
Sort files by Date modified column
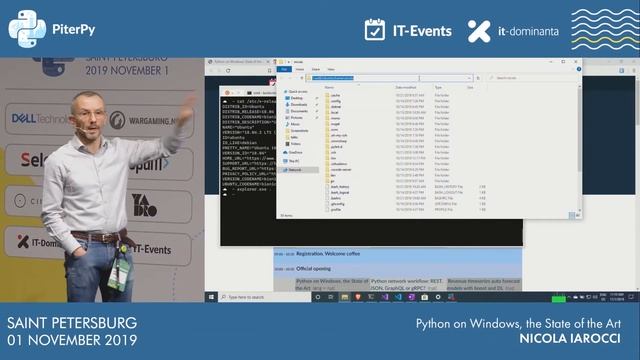(406, 87)
